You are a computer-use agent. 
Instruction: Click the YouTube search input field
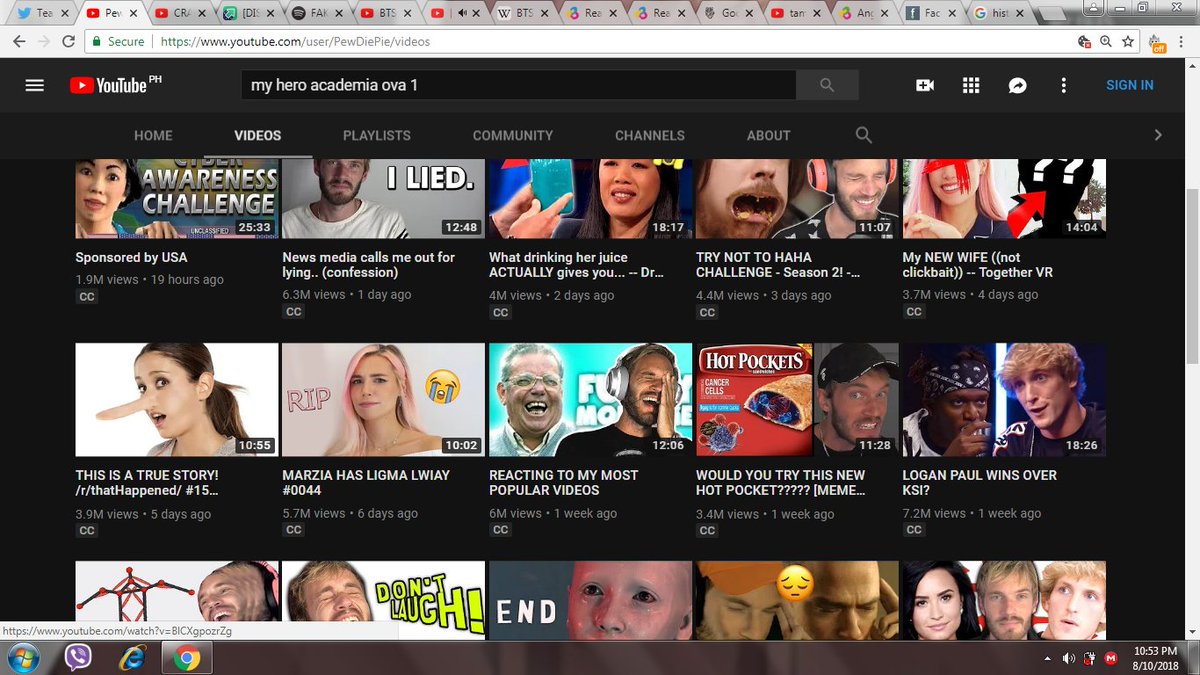(x=518, y=85)
